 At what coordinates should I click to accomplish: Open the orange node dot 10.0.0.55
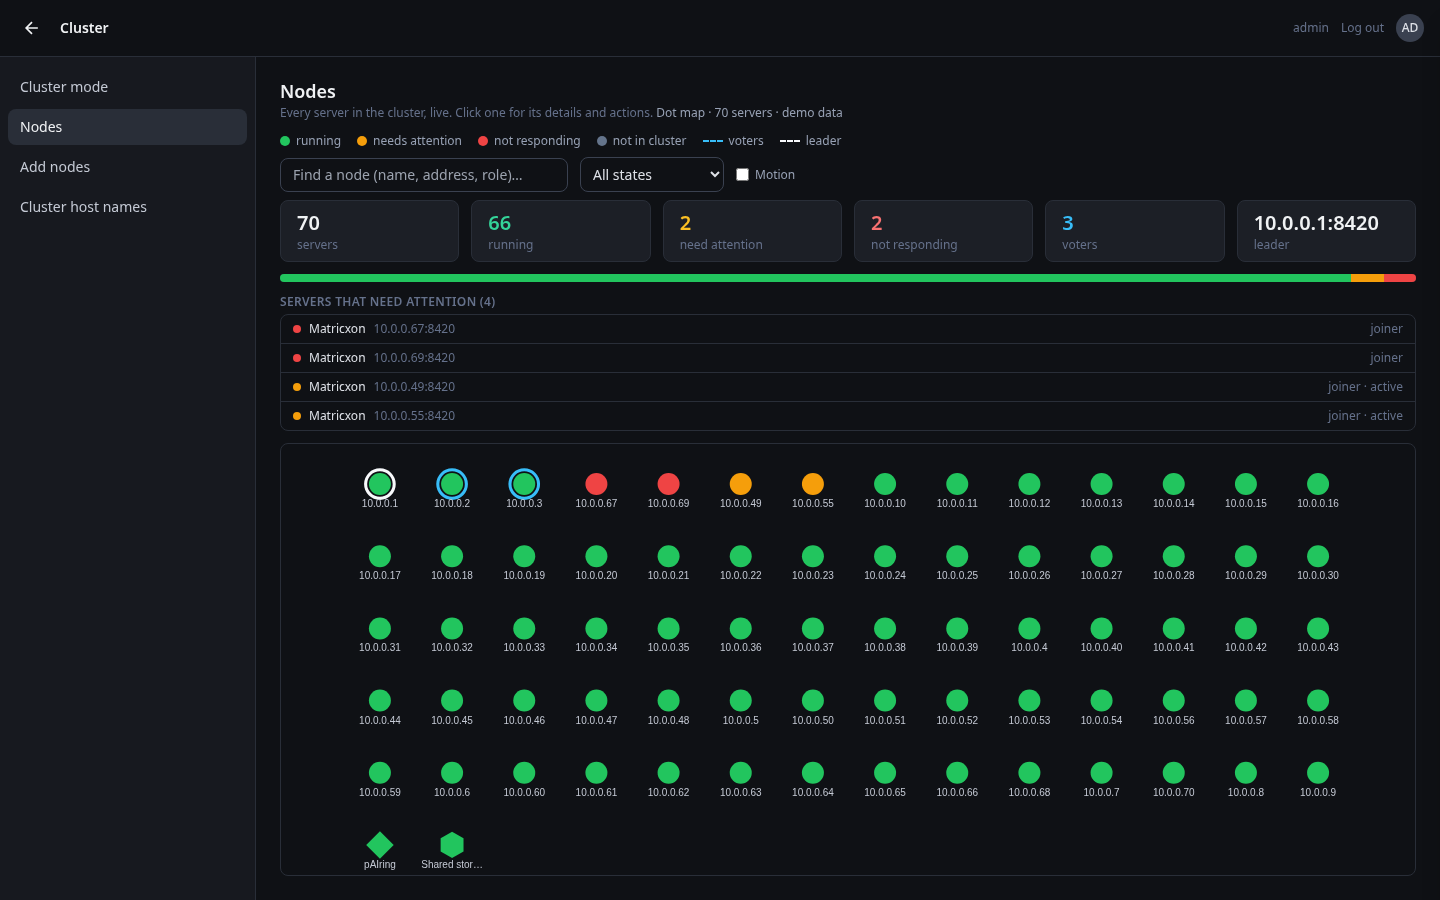pos(813,484)
